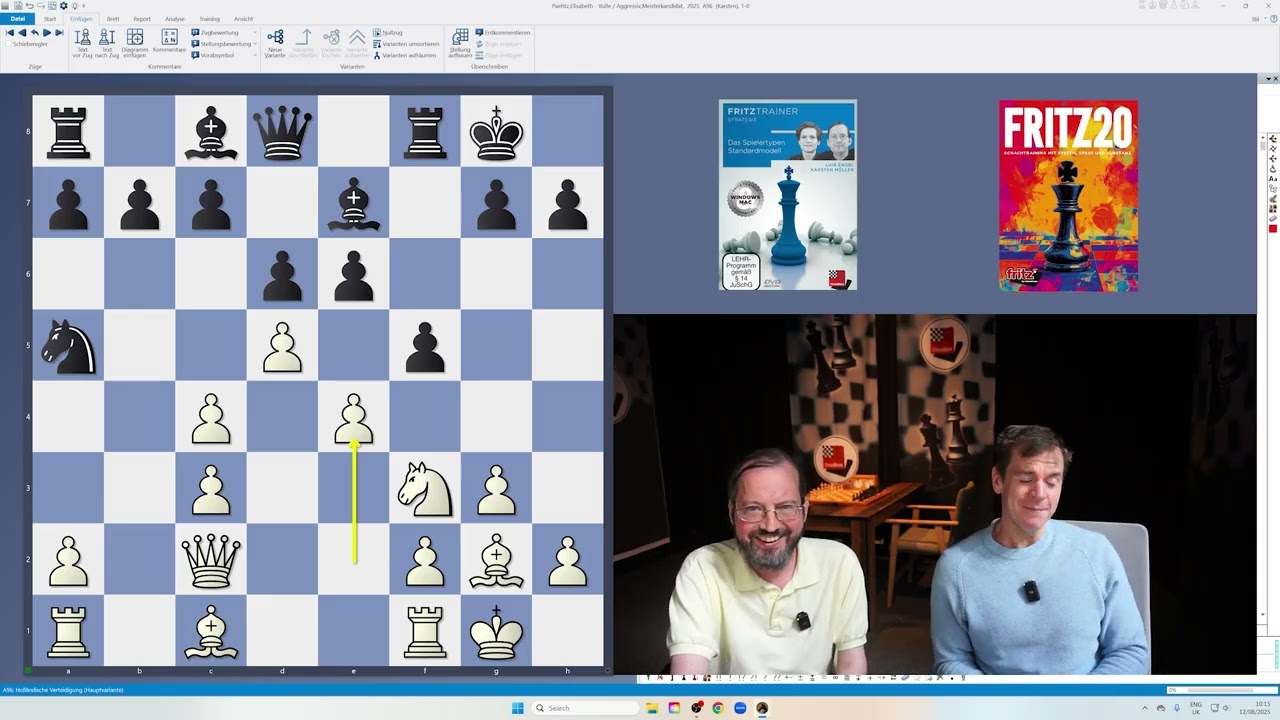Click the notation pane scrollbar
The width and height of the screenshot is (1280, 720).
click(x=1263, y=375)
